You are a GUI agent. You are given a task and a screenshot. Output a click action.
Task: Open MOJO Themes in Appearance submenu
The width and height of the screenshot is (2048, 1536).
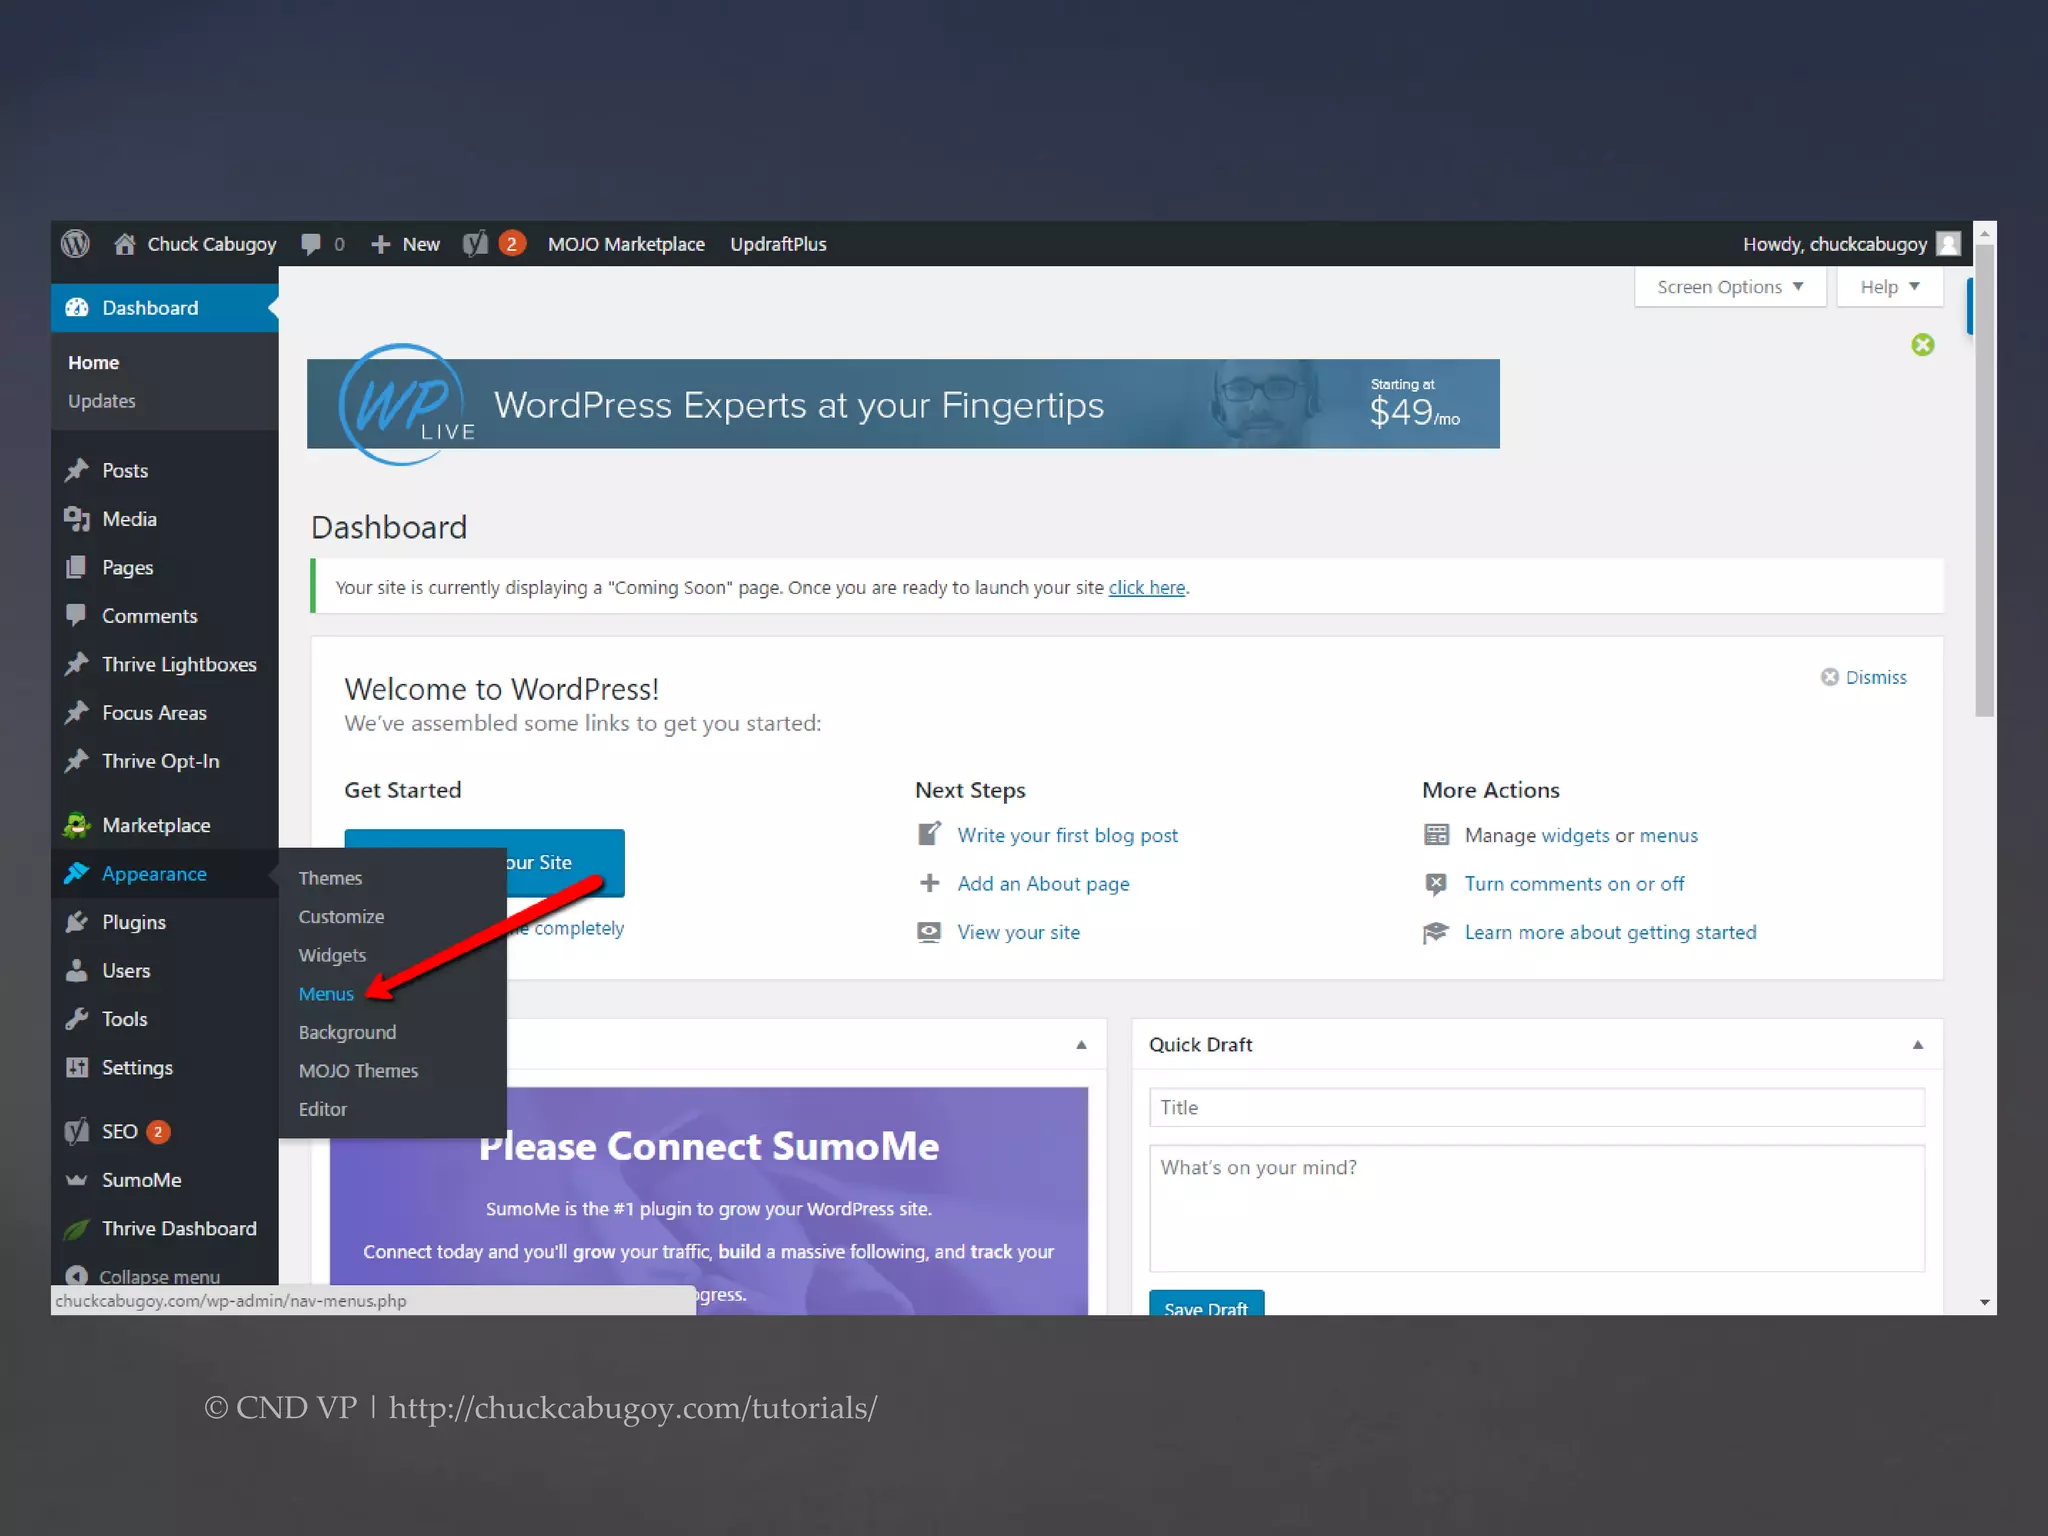point(358,1071)
